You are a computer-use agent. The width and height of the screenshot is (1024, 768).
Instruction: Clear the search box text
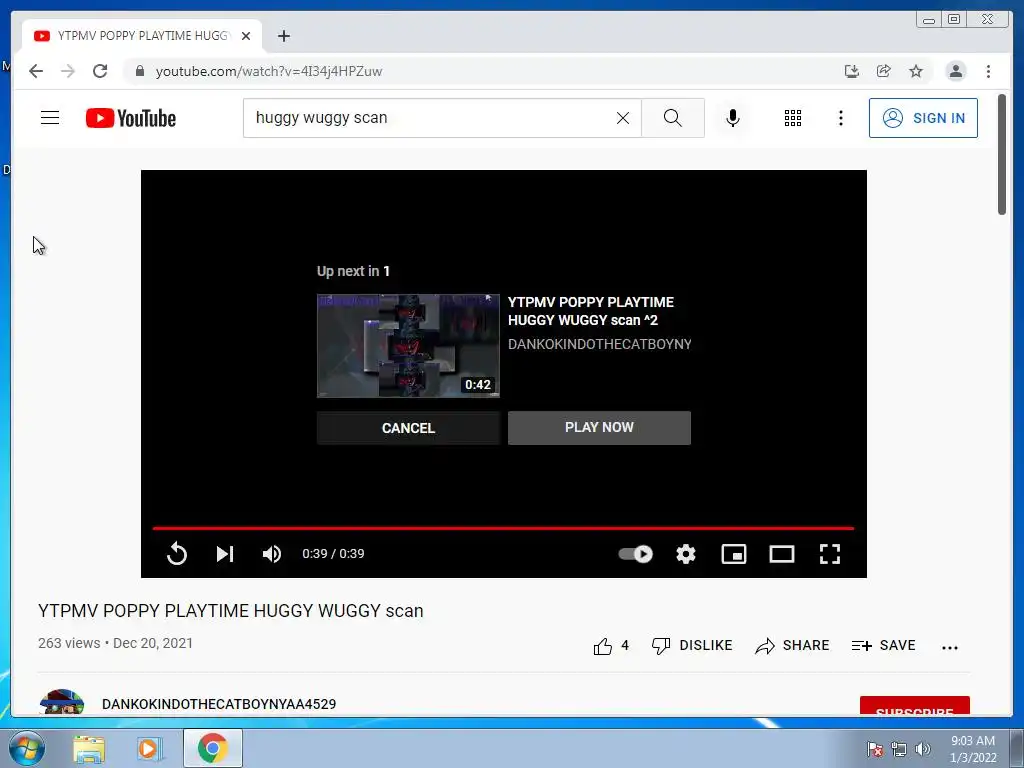coord(623,118)
